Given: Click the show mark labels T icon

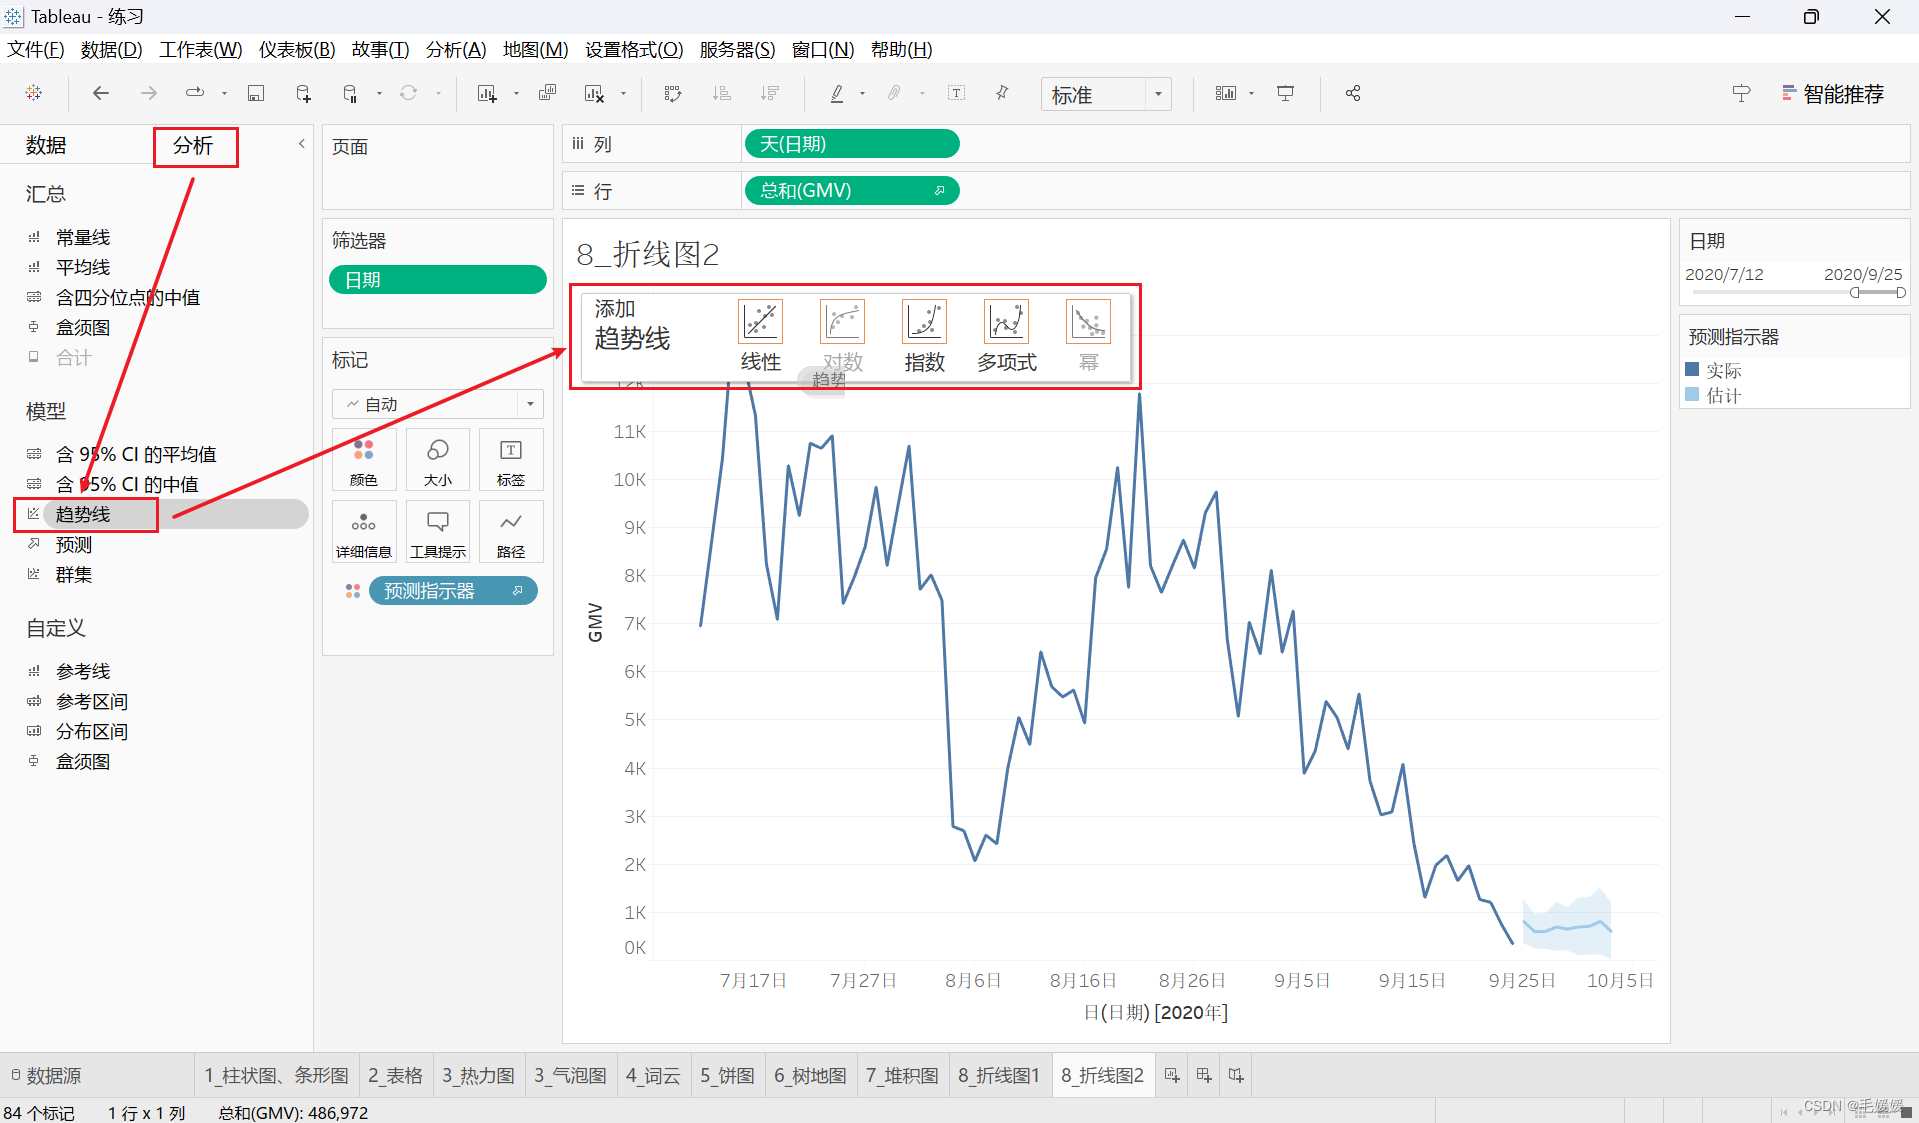Looking at the screenshot, I should (957, 93).
